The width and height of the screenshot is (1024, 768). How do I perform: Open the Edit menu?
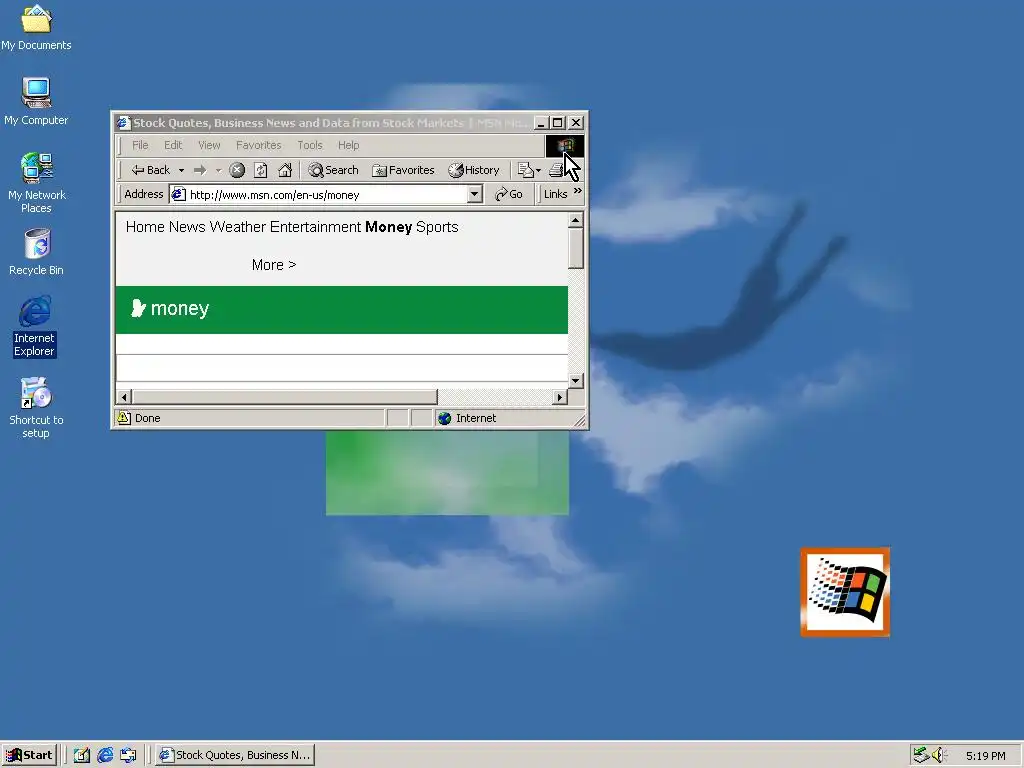tap(173, 145)
